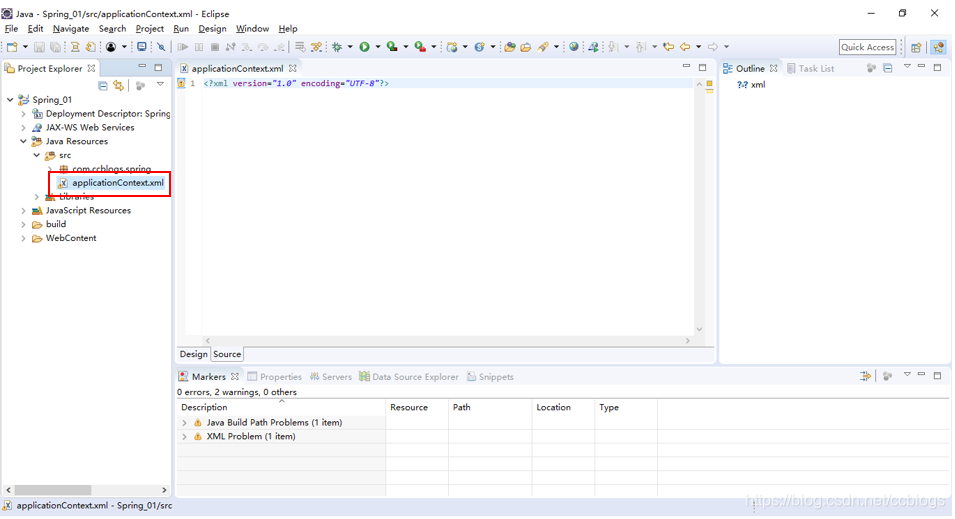Switch to the Properties view tab
Viewport: 955px width, 519px height.
pos(274,376)
